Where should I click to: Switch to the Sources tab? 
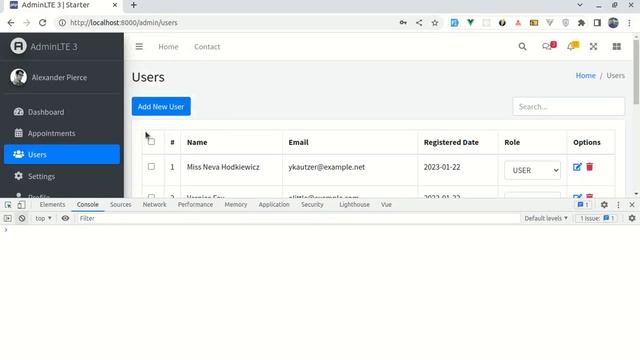tap(120, 204)
